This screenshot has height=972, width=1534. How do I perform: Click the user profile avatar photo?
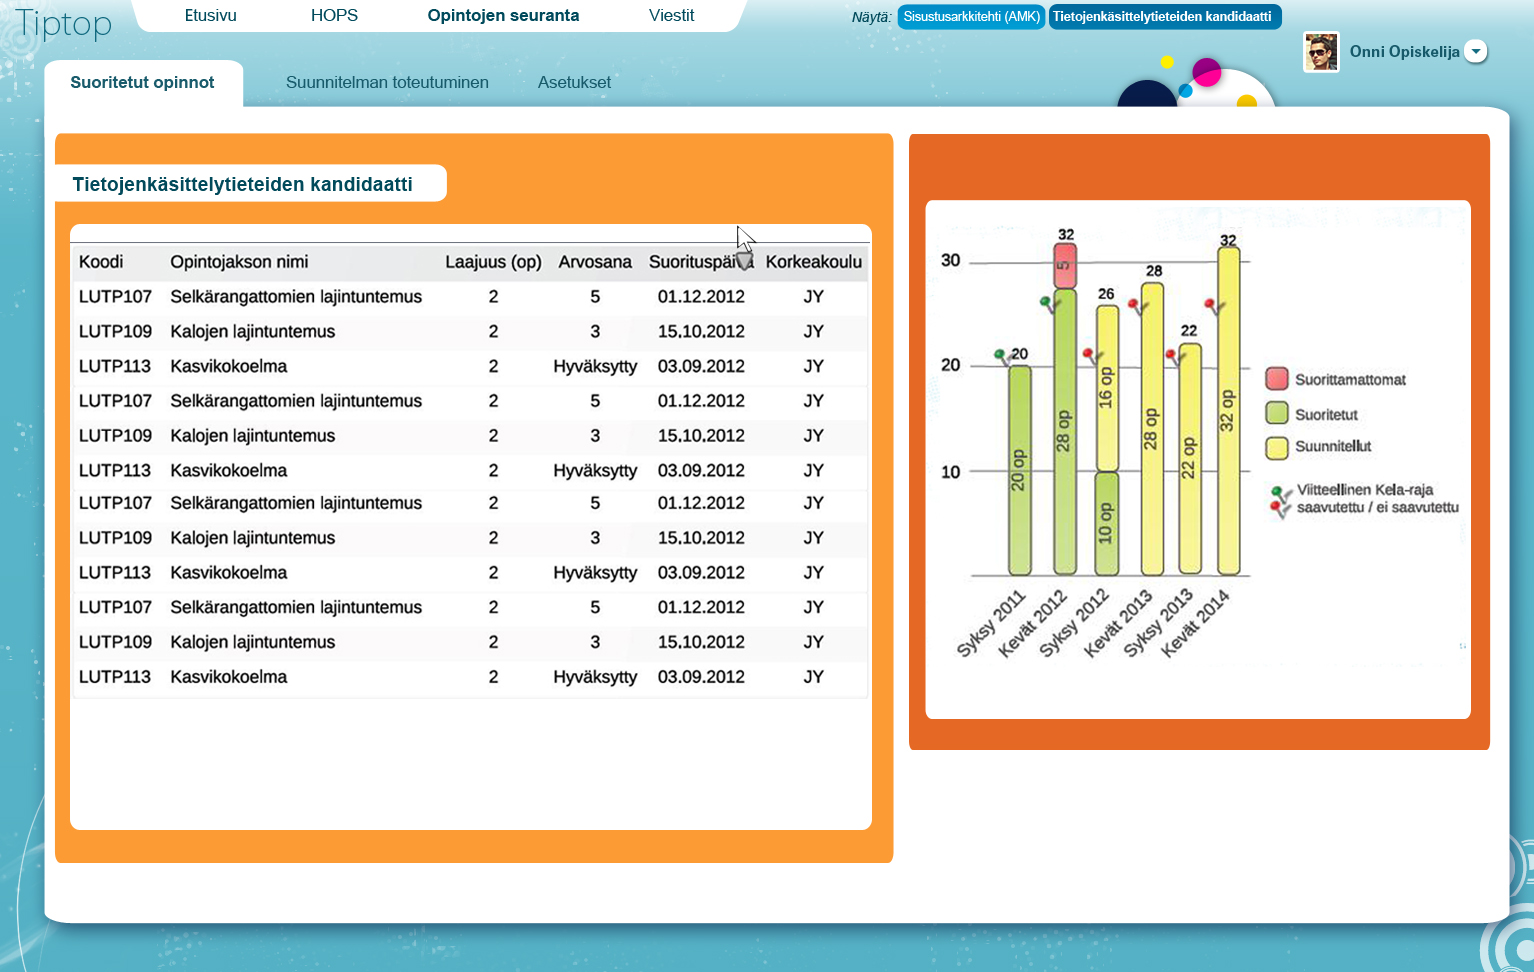click(x=1321, y=52)
